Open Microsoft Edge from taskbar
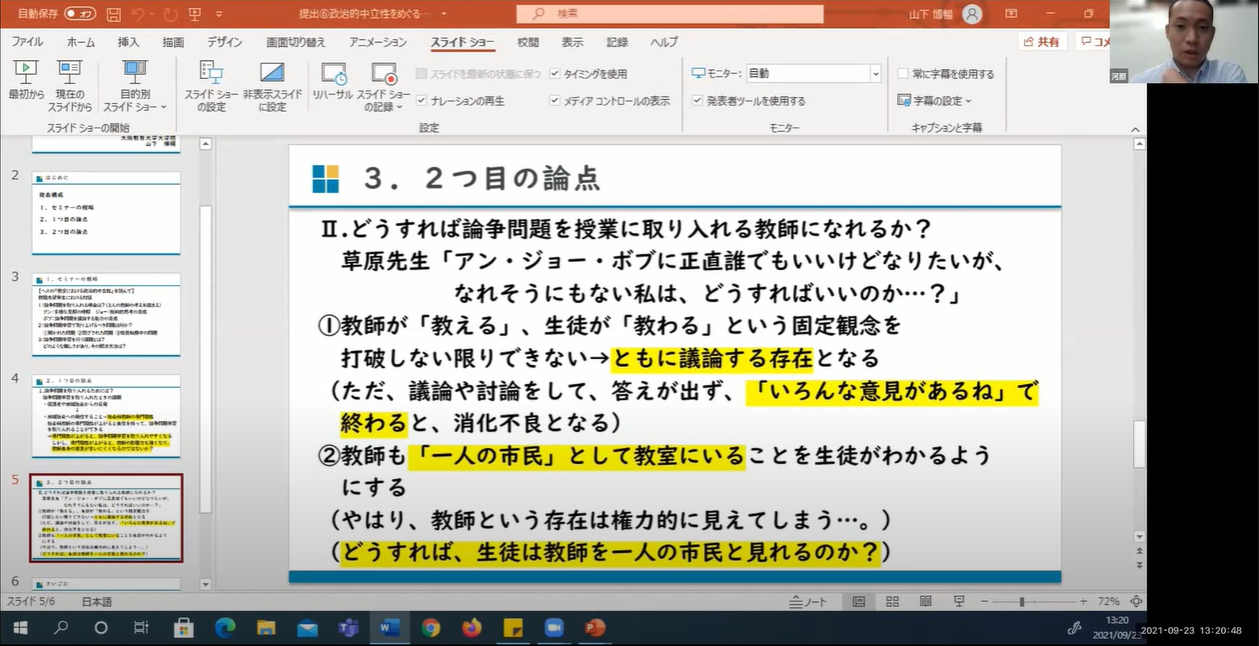 click(x=225, y=628)
